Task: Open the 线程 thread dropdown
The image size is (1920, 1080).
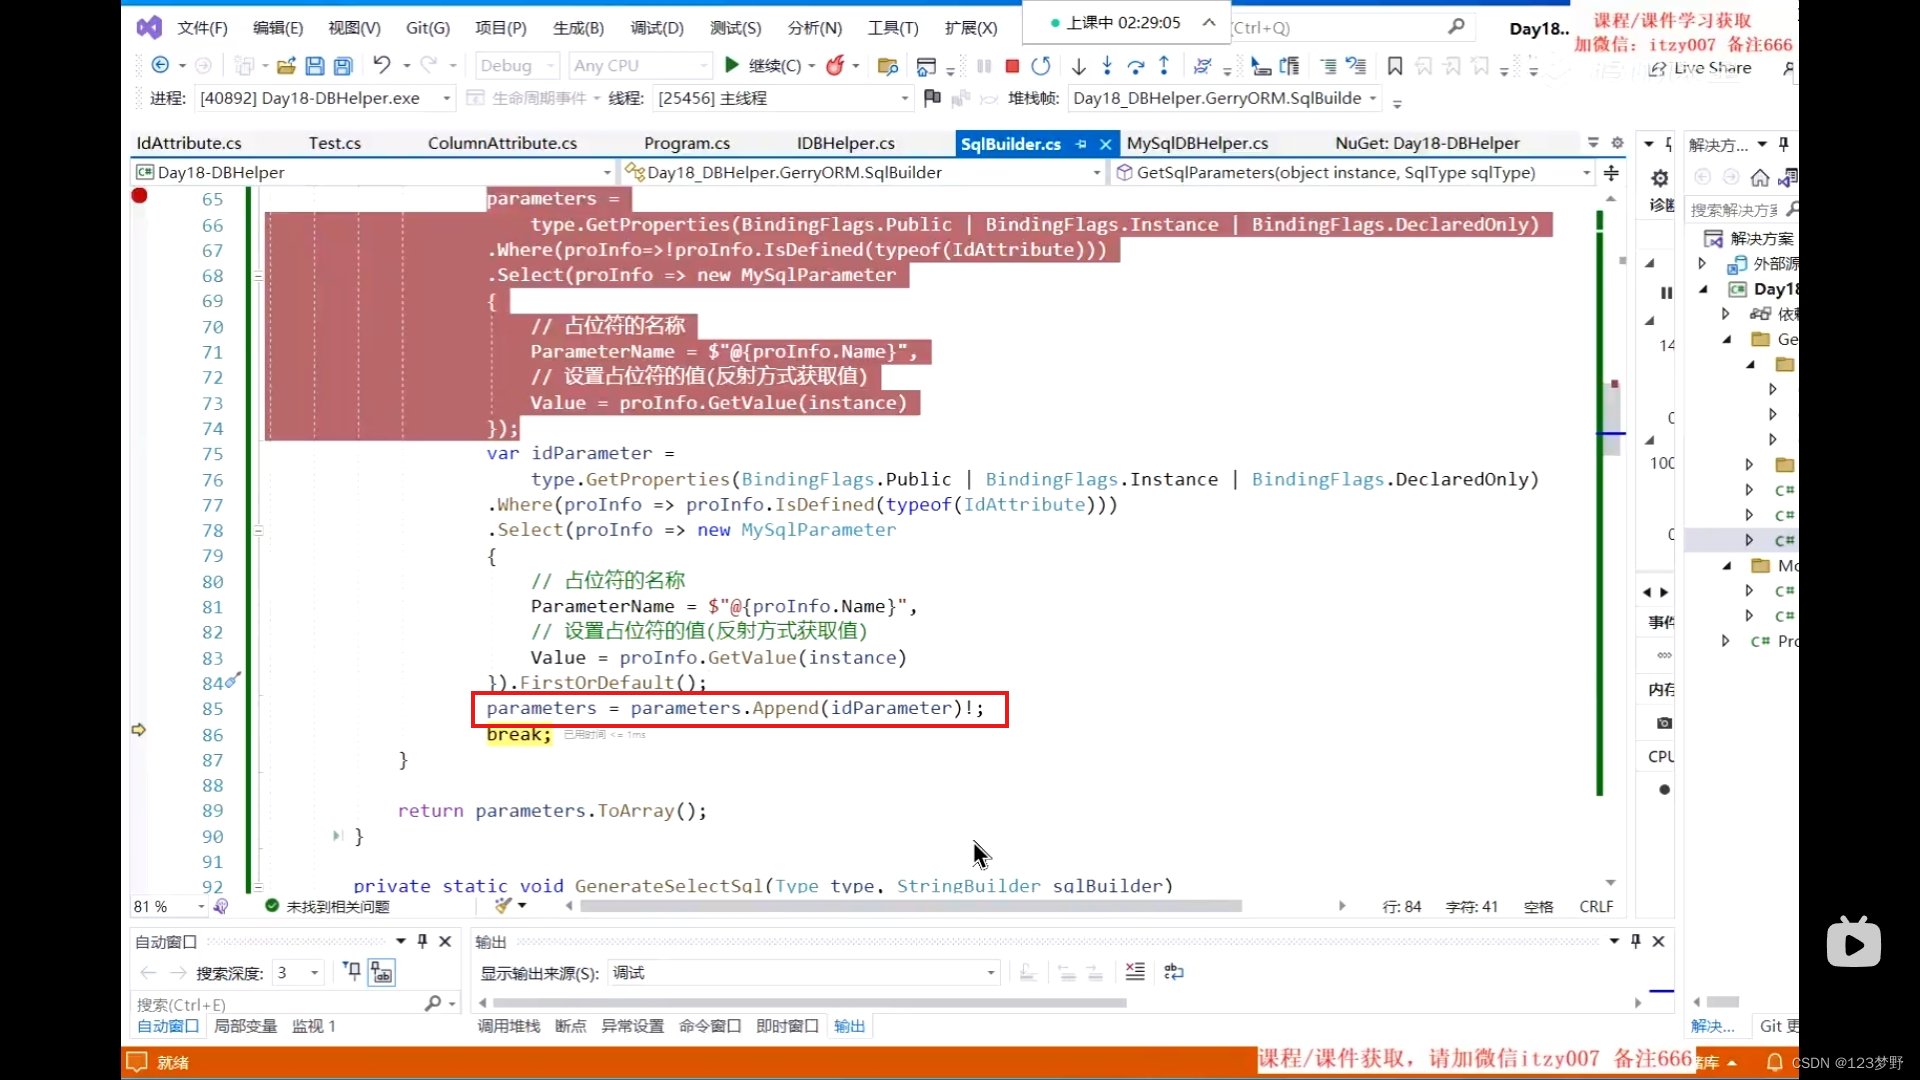Action: point(782,98)
